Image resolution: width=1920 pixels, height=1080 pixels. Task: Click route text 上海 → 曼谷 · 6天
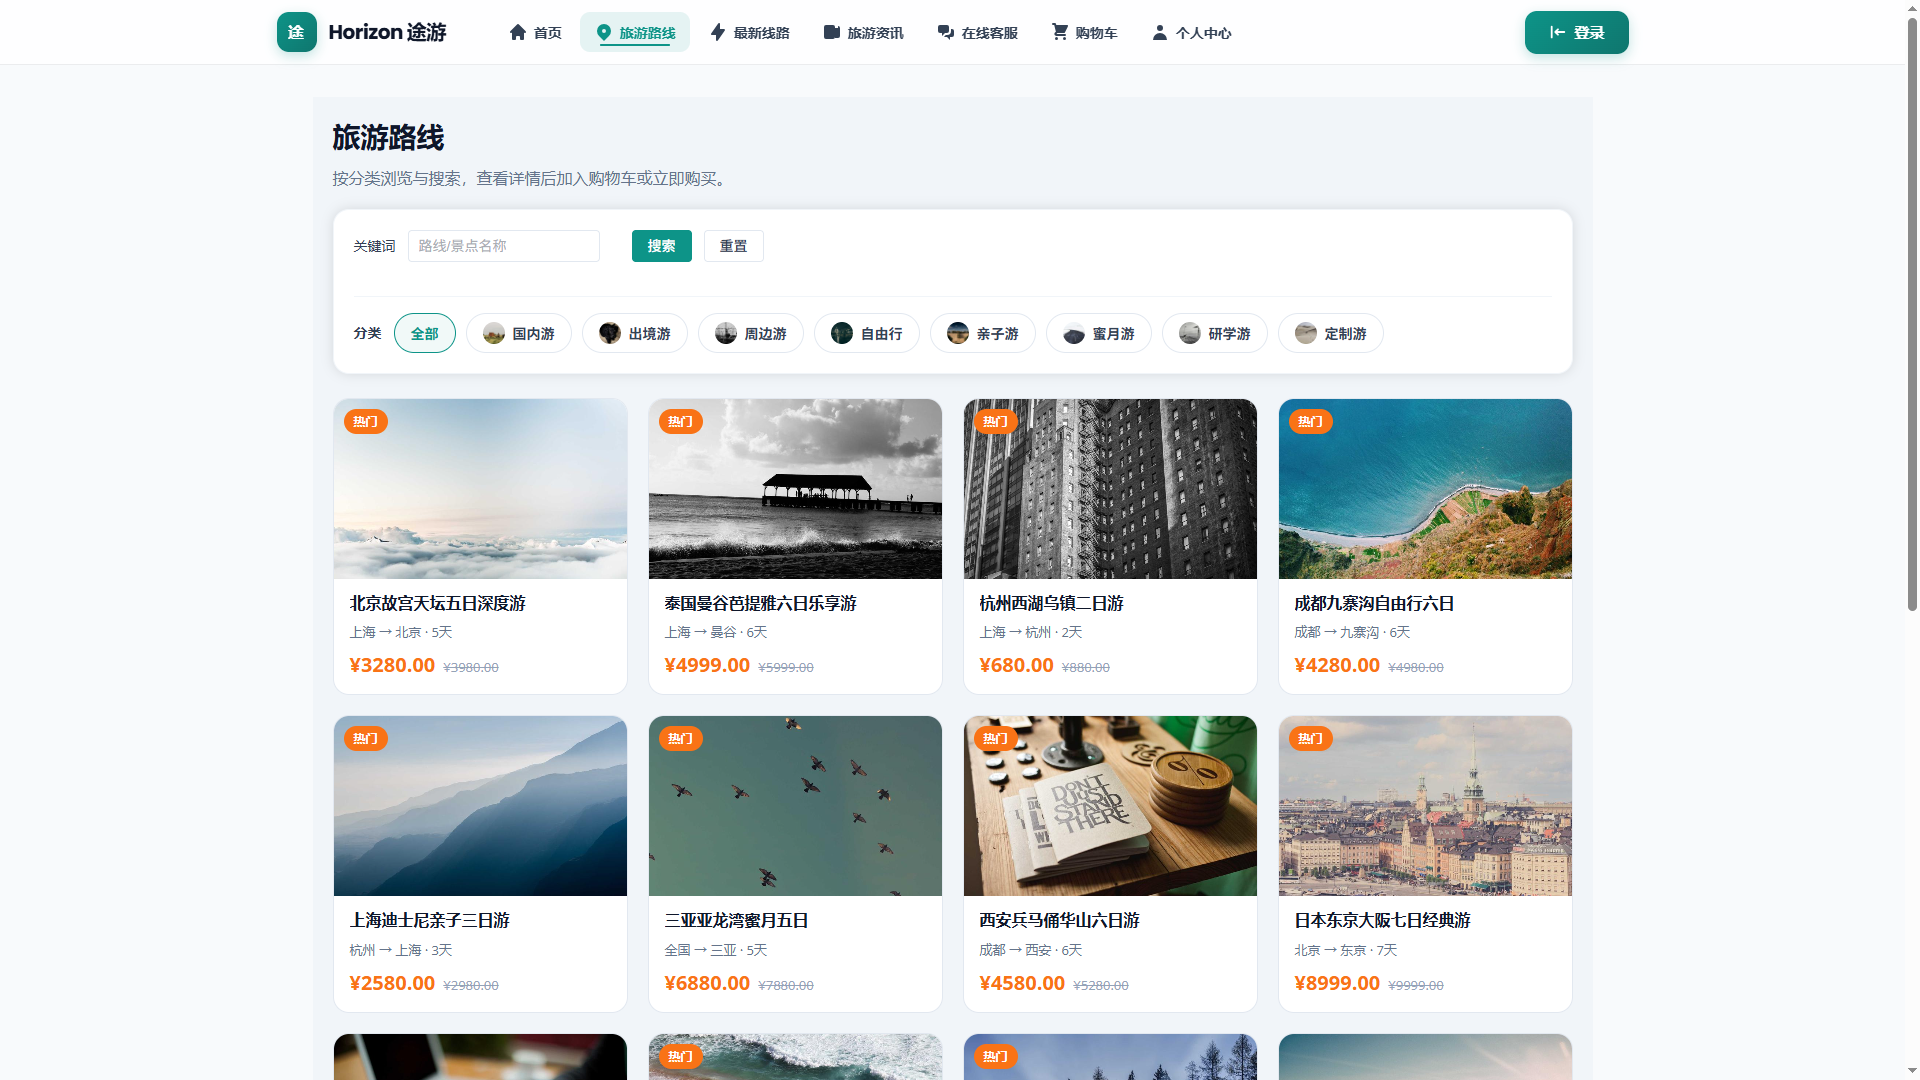tap(716, 632)
